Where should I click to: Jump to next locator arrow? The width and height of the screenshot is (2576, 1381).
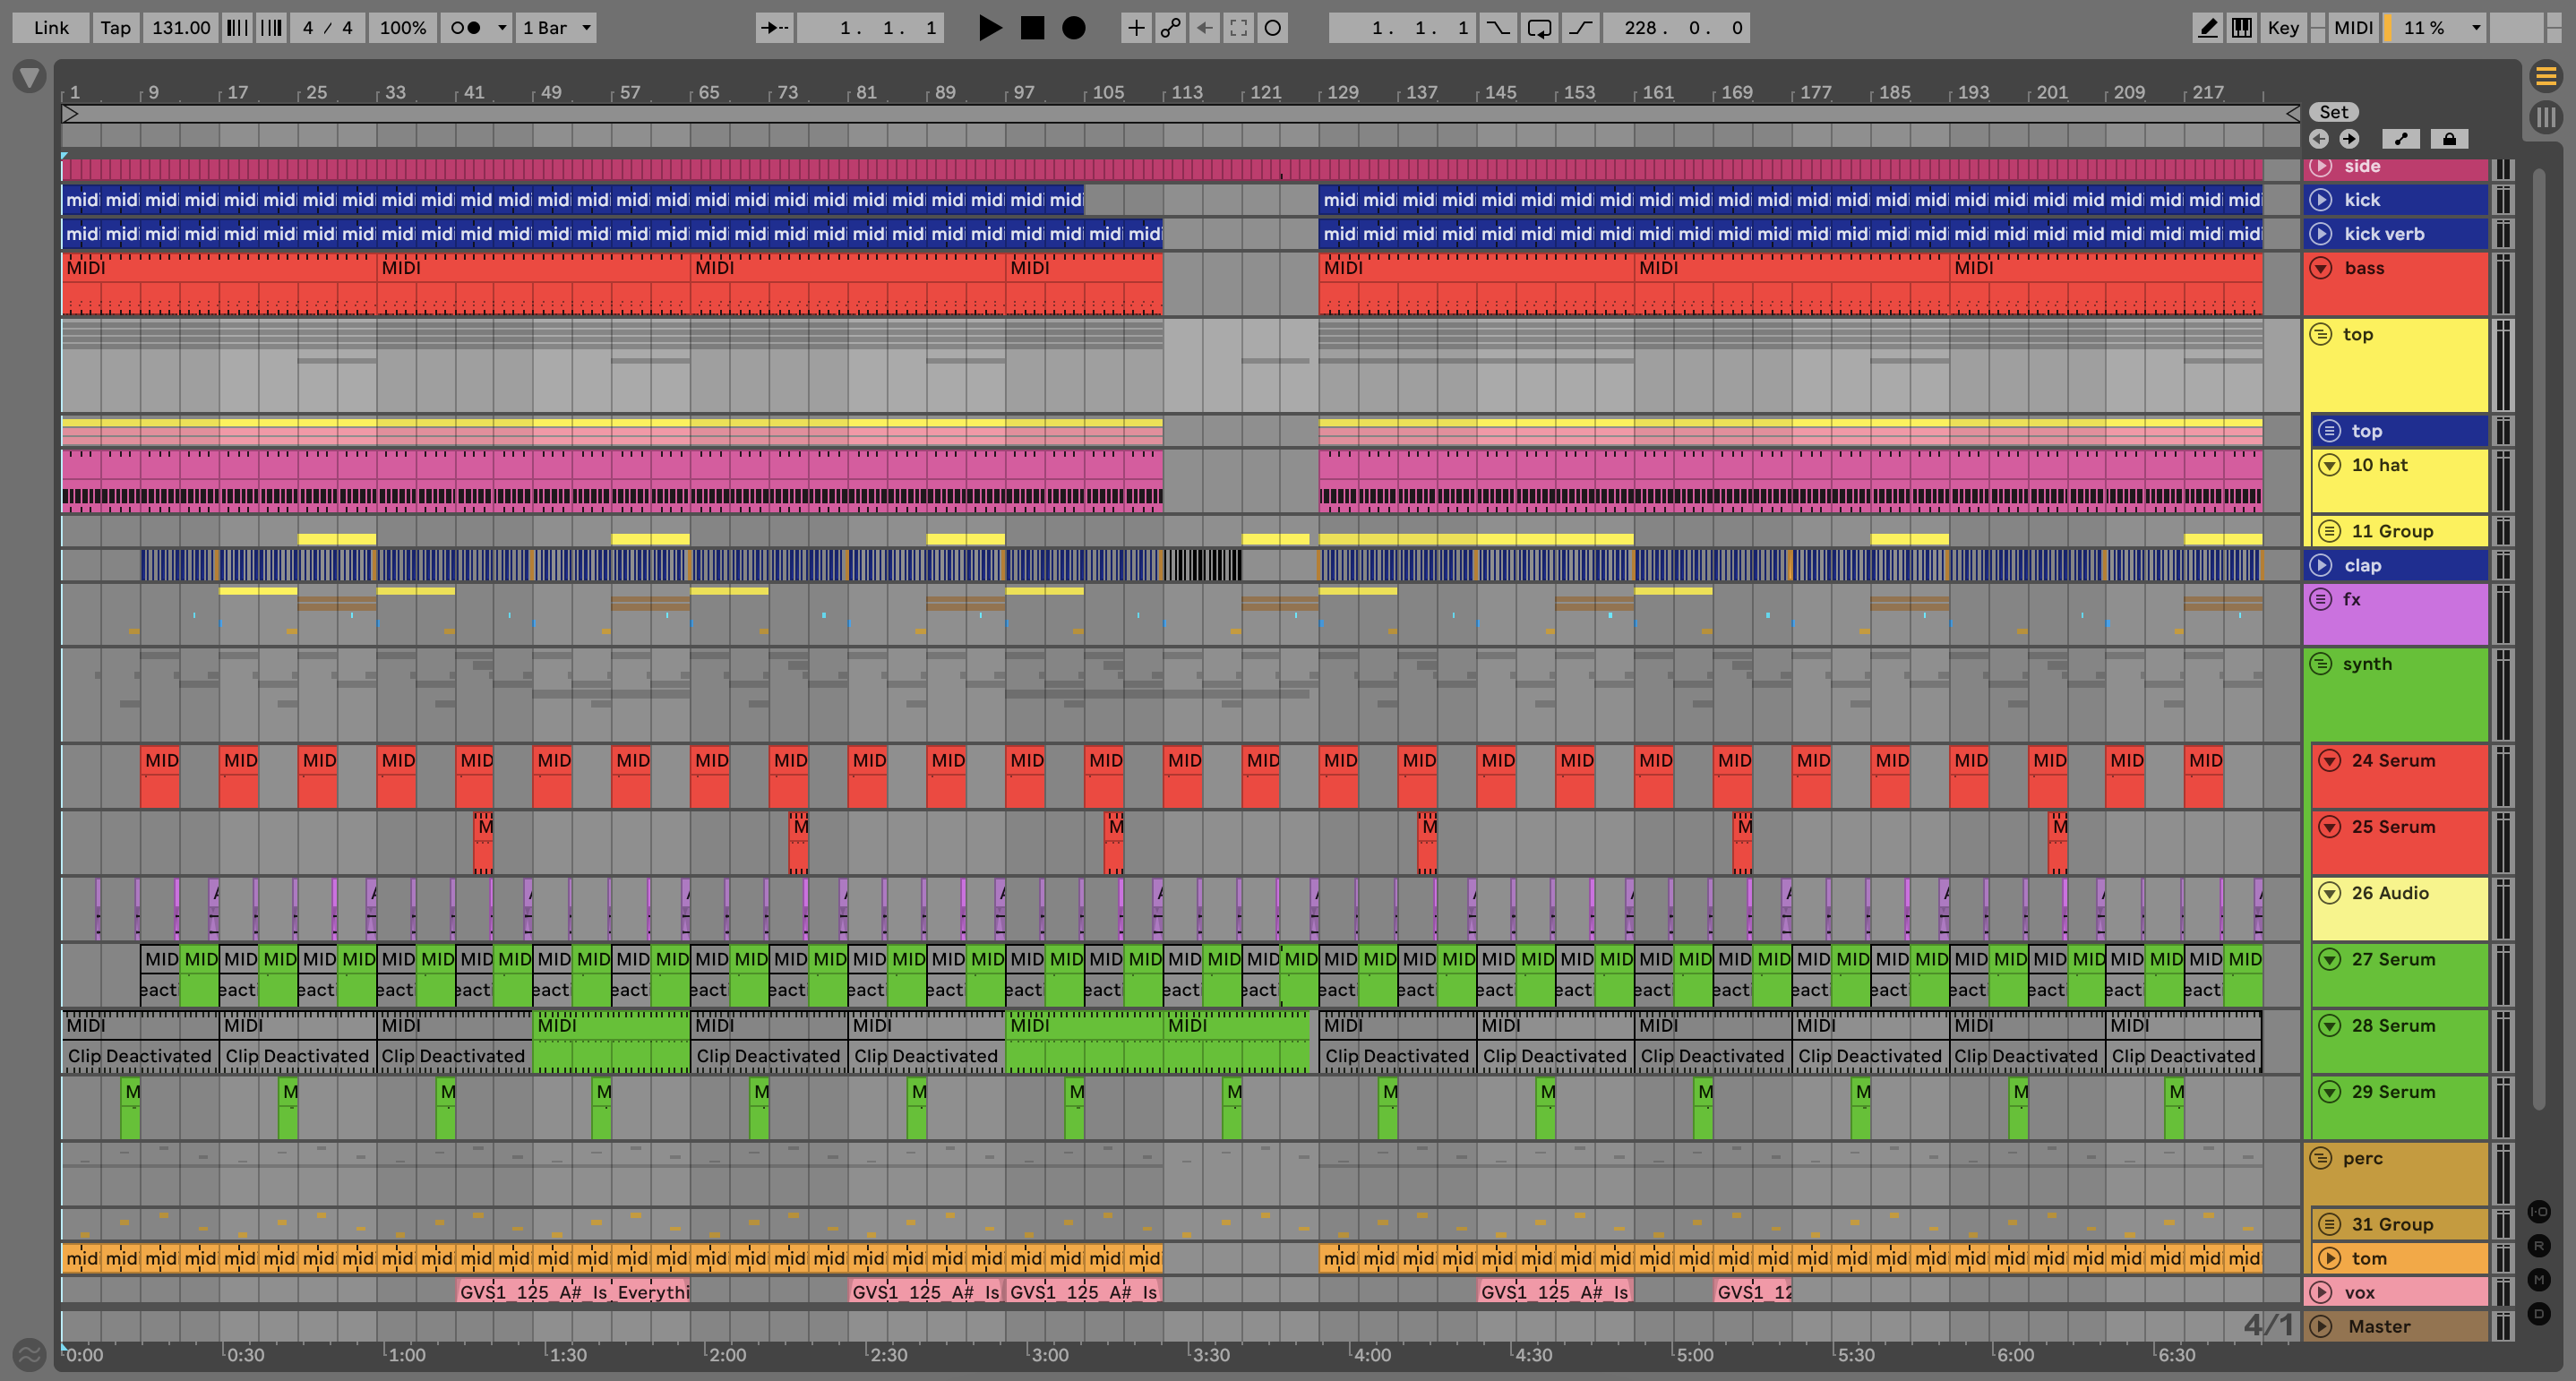point(2349,139)
